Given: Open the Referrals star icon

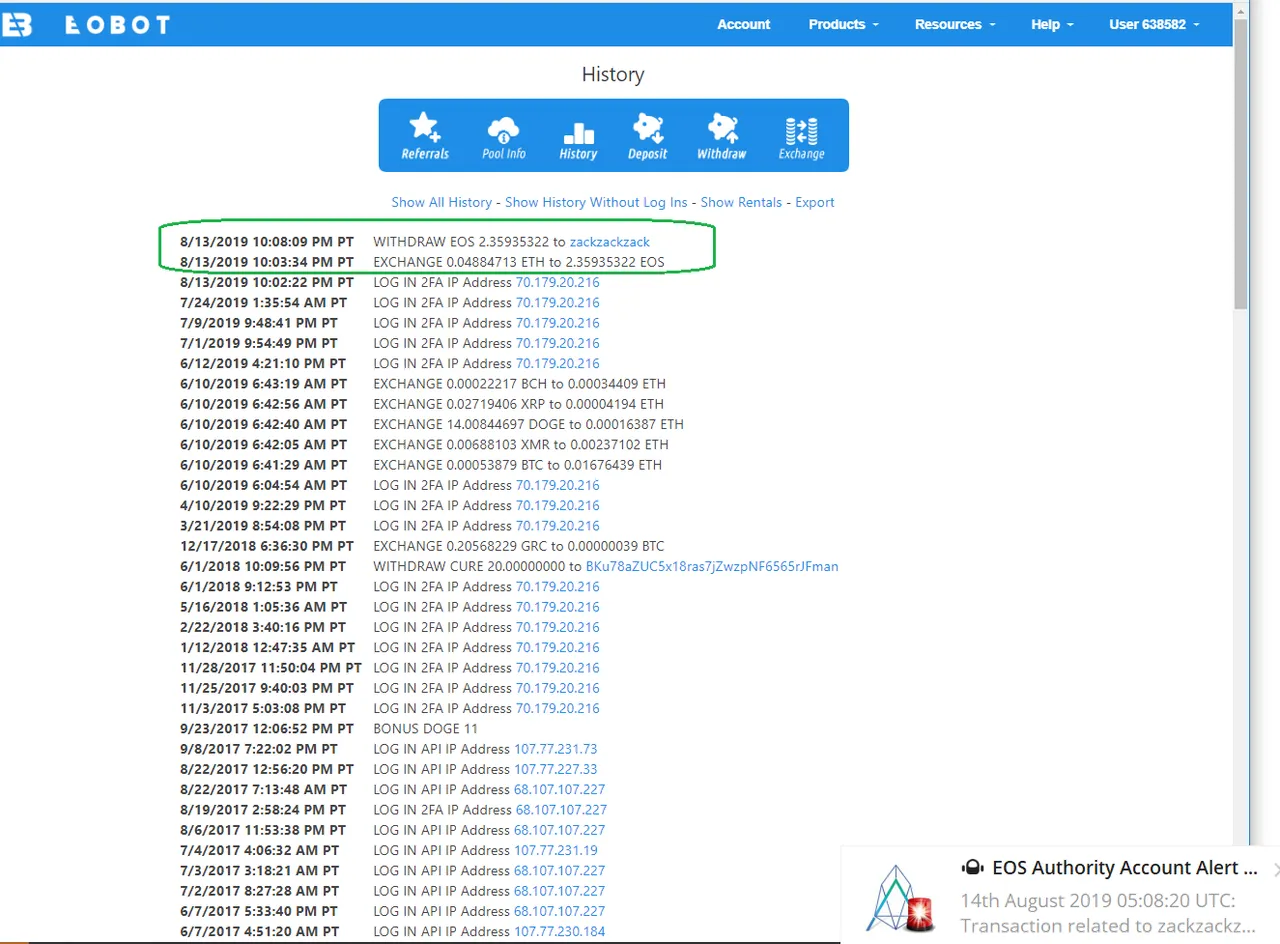Looking at the screenshot, I should click(425, 136).
